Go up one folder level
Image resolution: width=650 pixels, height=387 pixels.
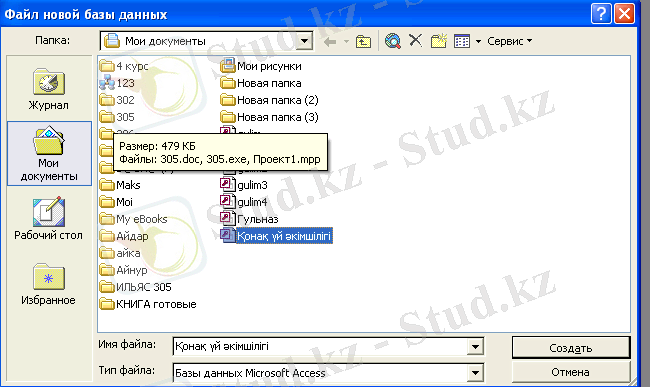click(x=363, y=41)
